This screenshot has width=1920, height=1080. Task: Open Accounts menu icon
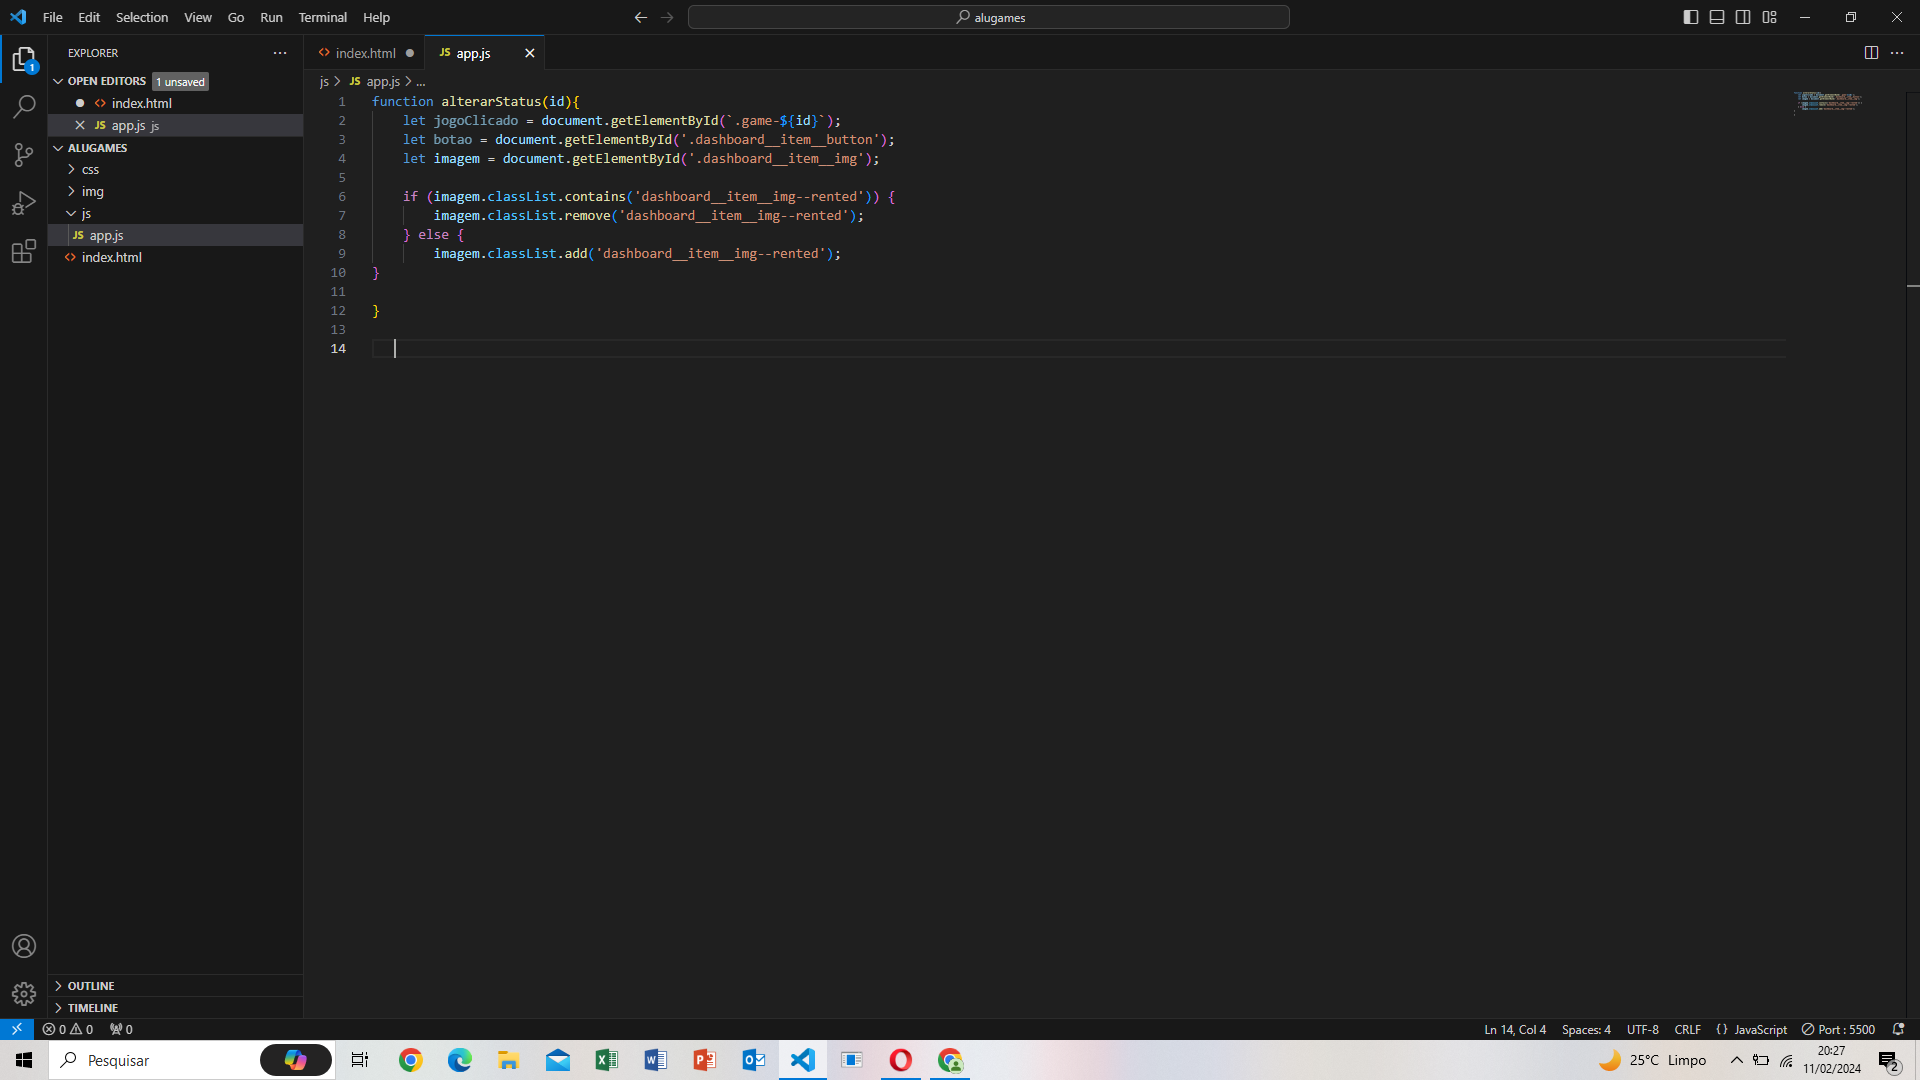pos(24,946)
